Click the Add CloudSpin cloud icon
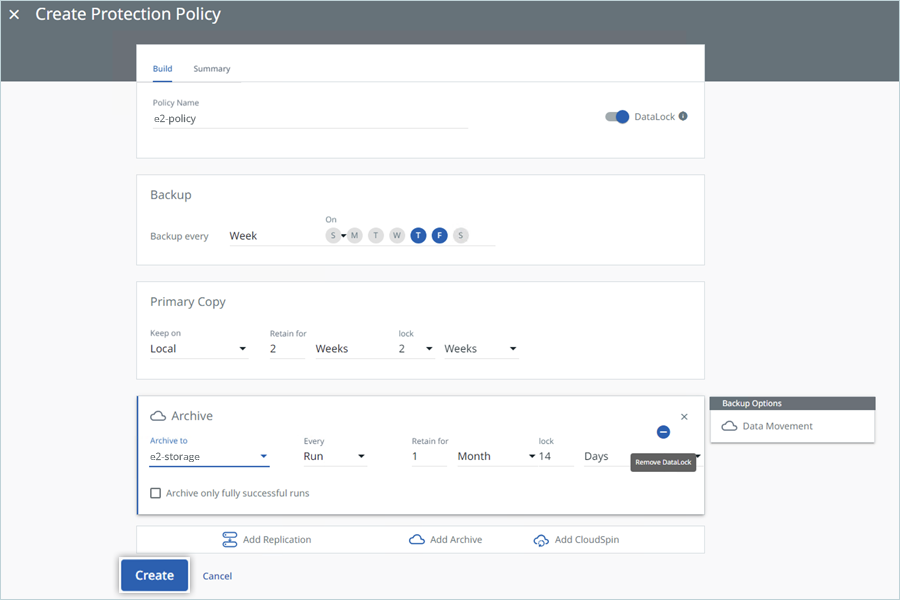Viewport: 900px width, 600px height. click(541, 540)
